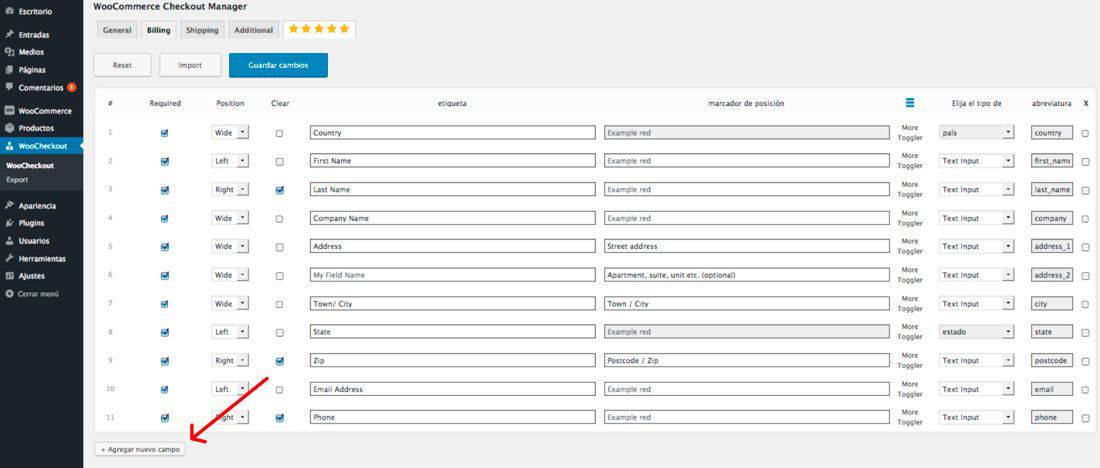Open Position dropdown for First Name row

click(230, 161)
